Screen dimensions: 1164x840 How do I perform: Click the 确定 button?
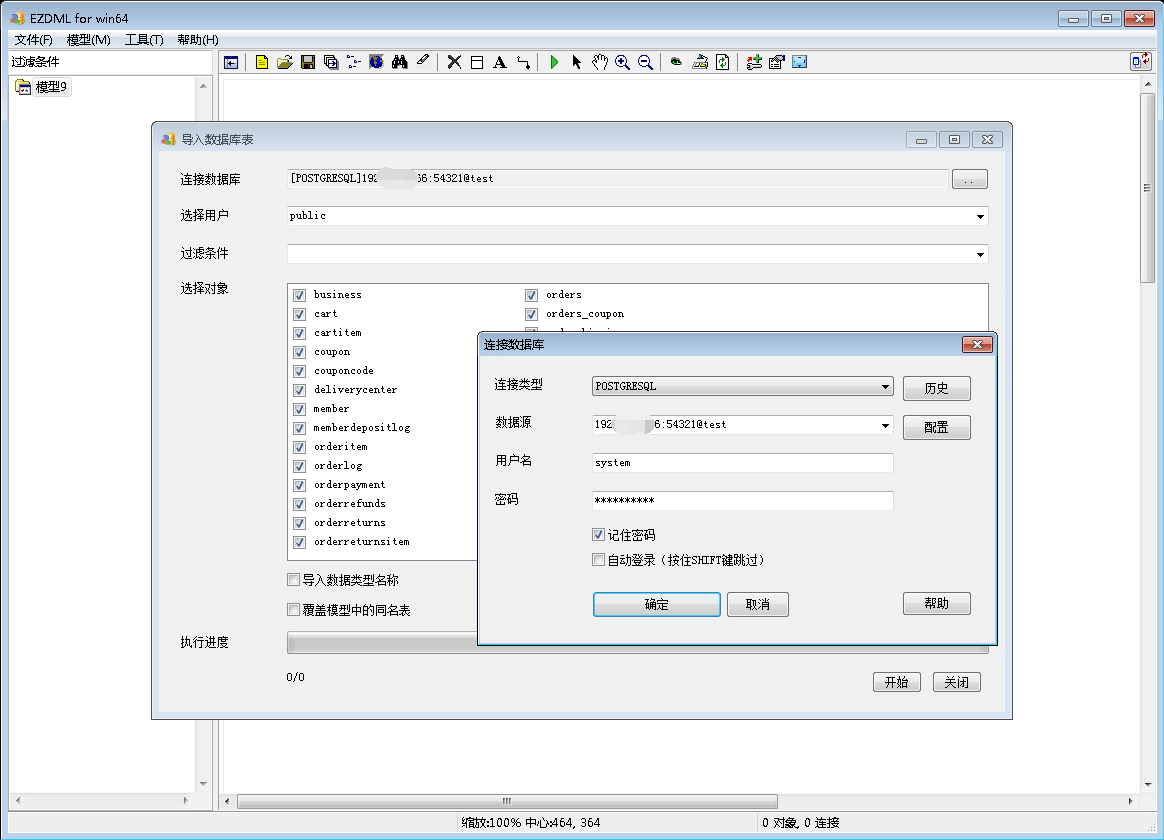(x=656, y=605)
